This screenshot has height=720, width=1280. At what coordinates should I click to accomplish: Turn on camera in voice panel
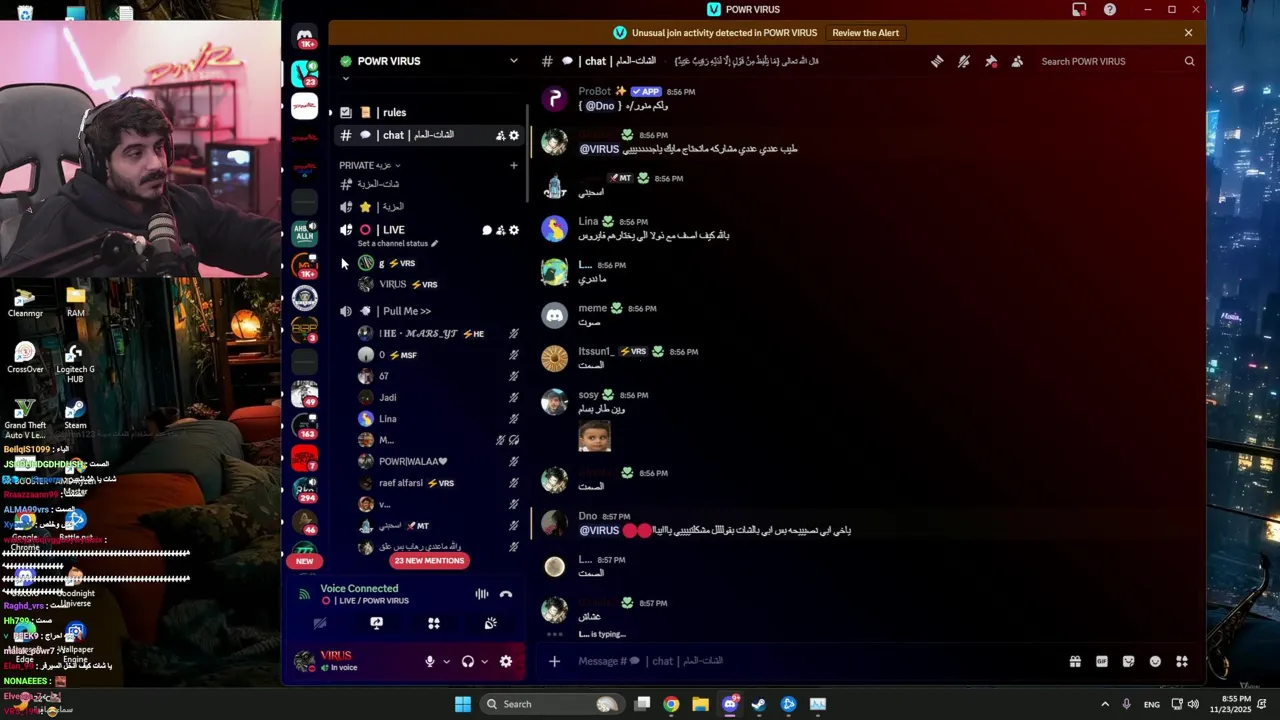point(320,623)
